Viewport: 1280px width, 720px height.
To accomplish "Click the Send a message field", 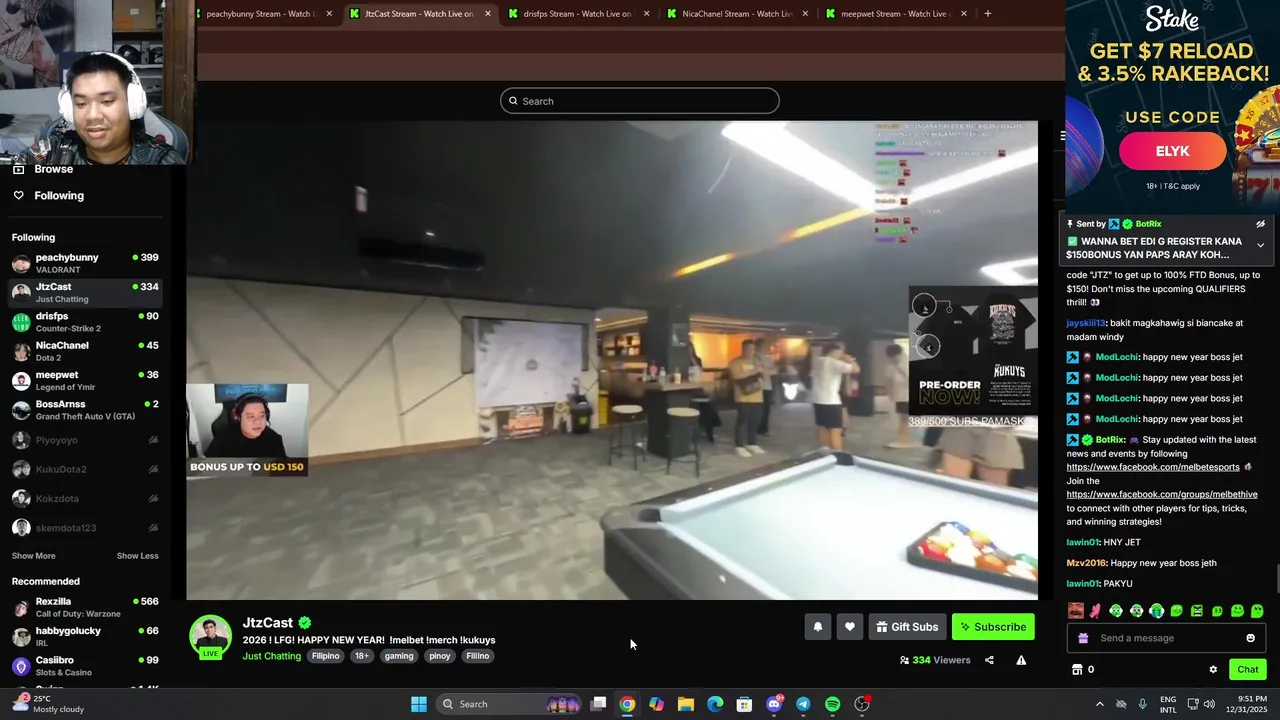I will point(1166,638).
